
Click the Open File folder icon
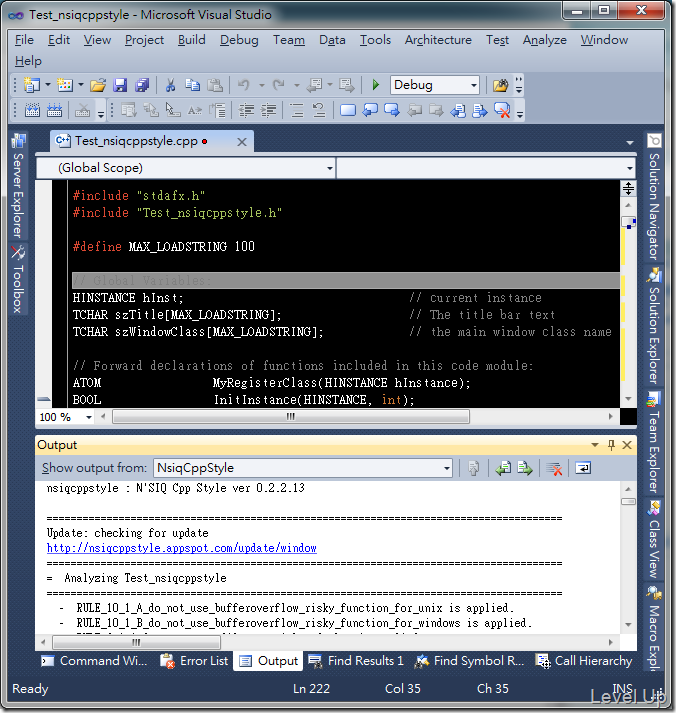coord(98,85)
